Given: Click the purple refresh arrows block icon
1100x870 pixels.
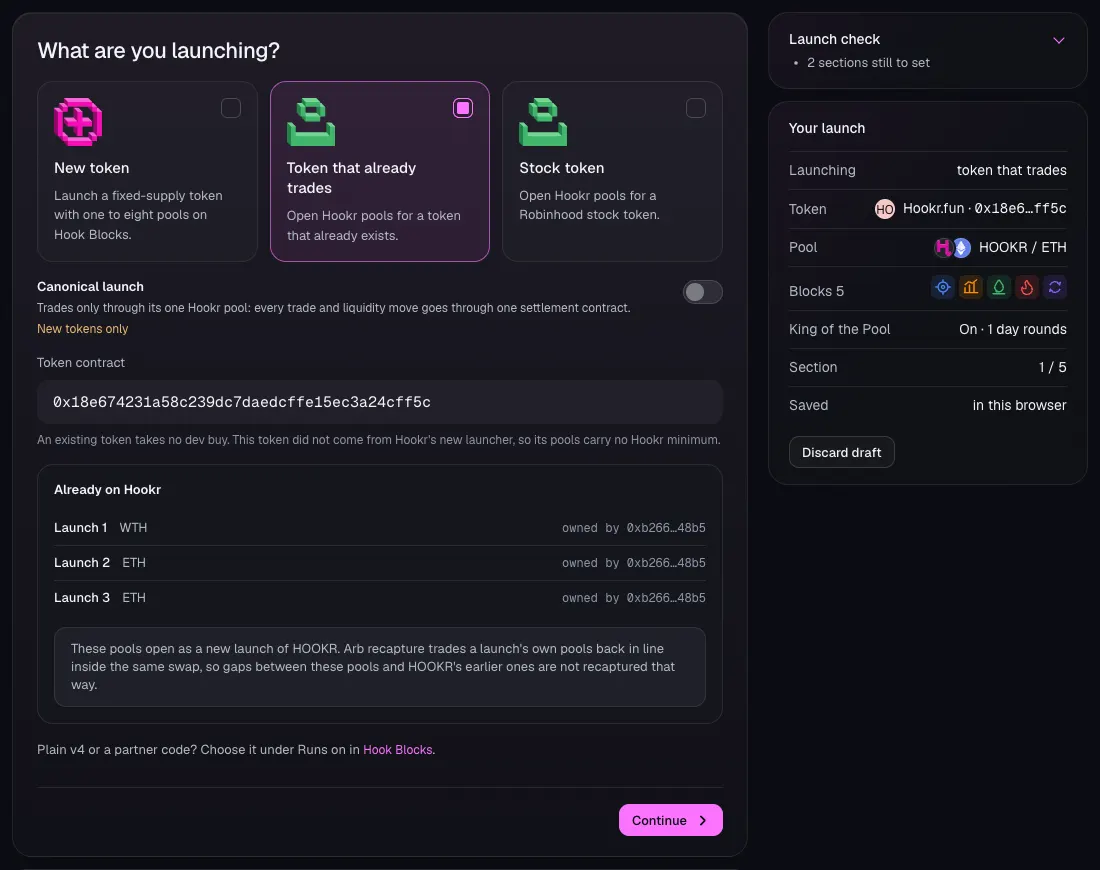Looking at the screenshot, I should [x=1055, y=287].
